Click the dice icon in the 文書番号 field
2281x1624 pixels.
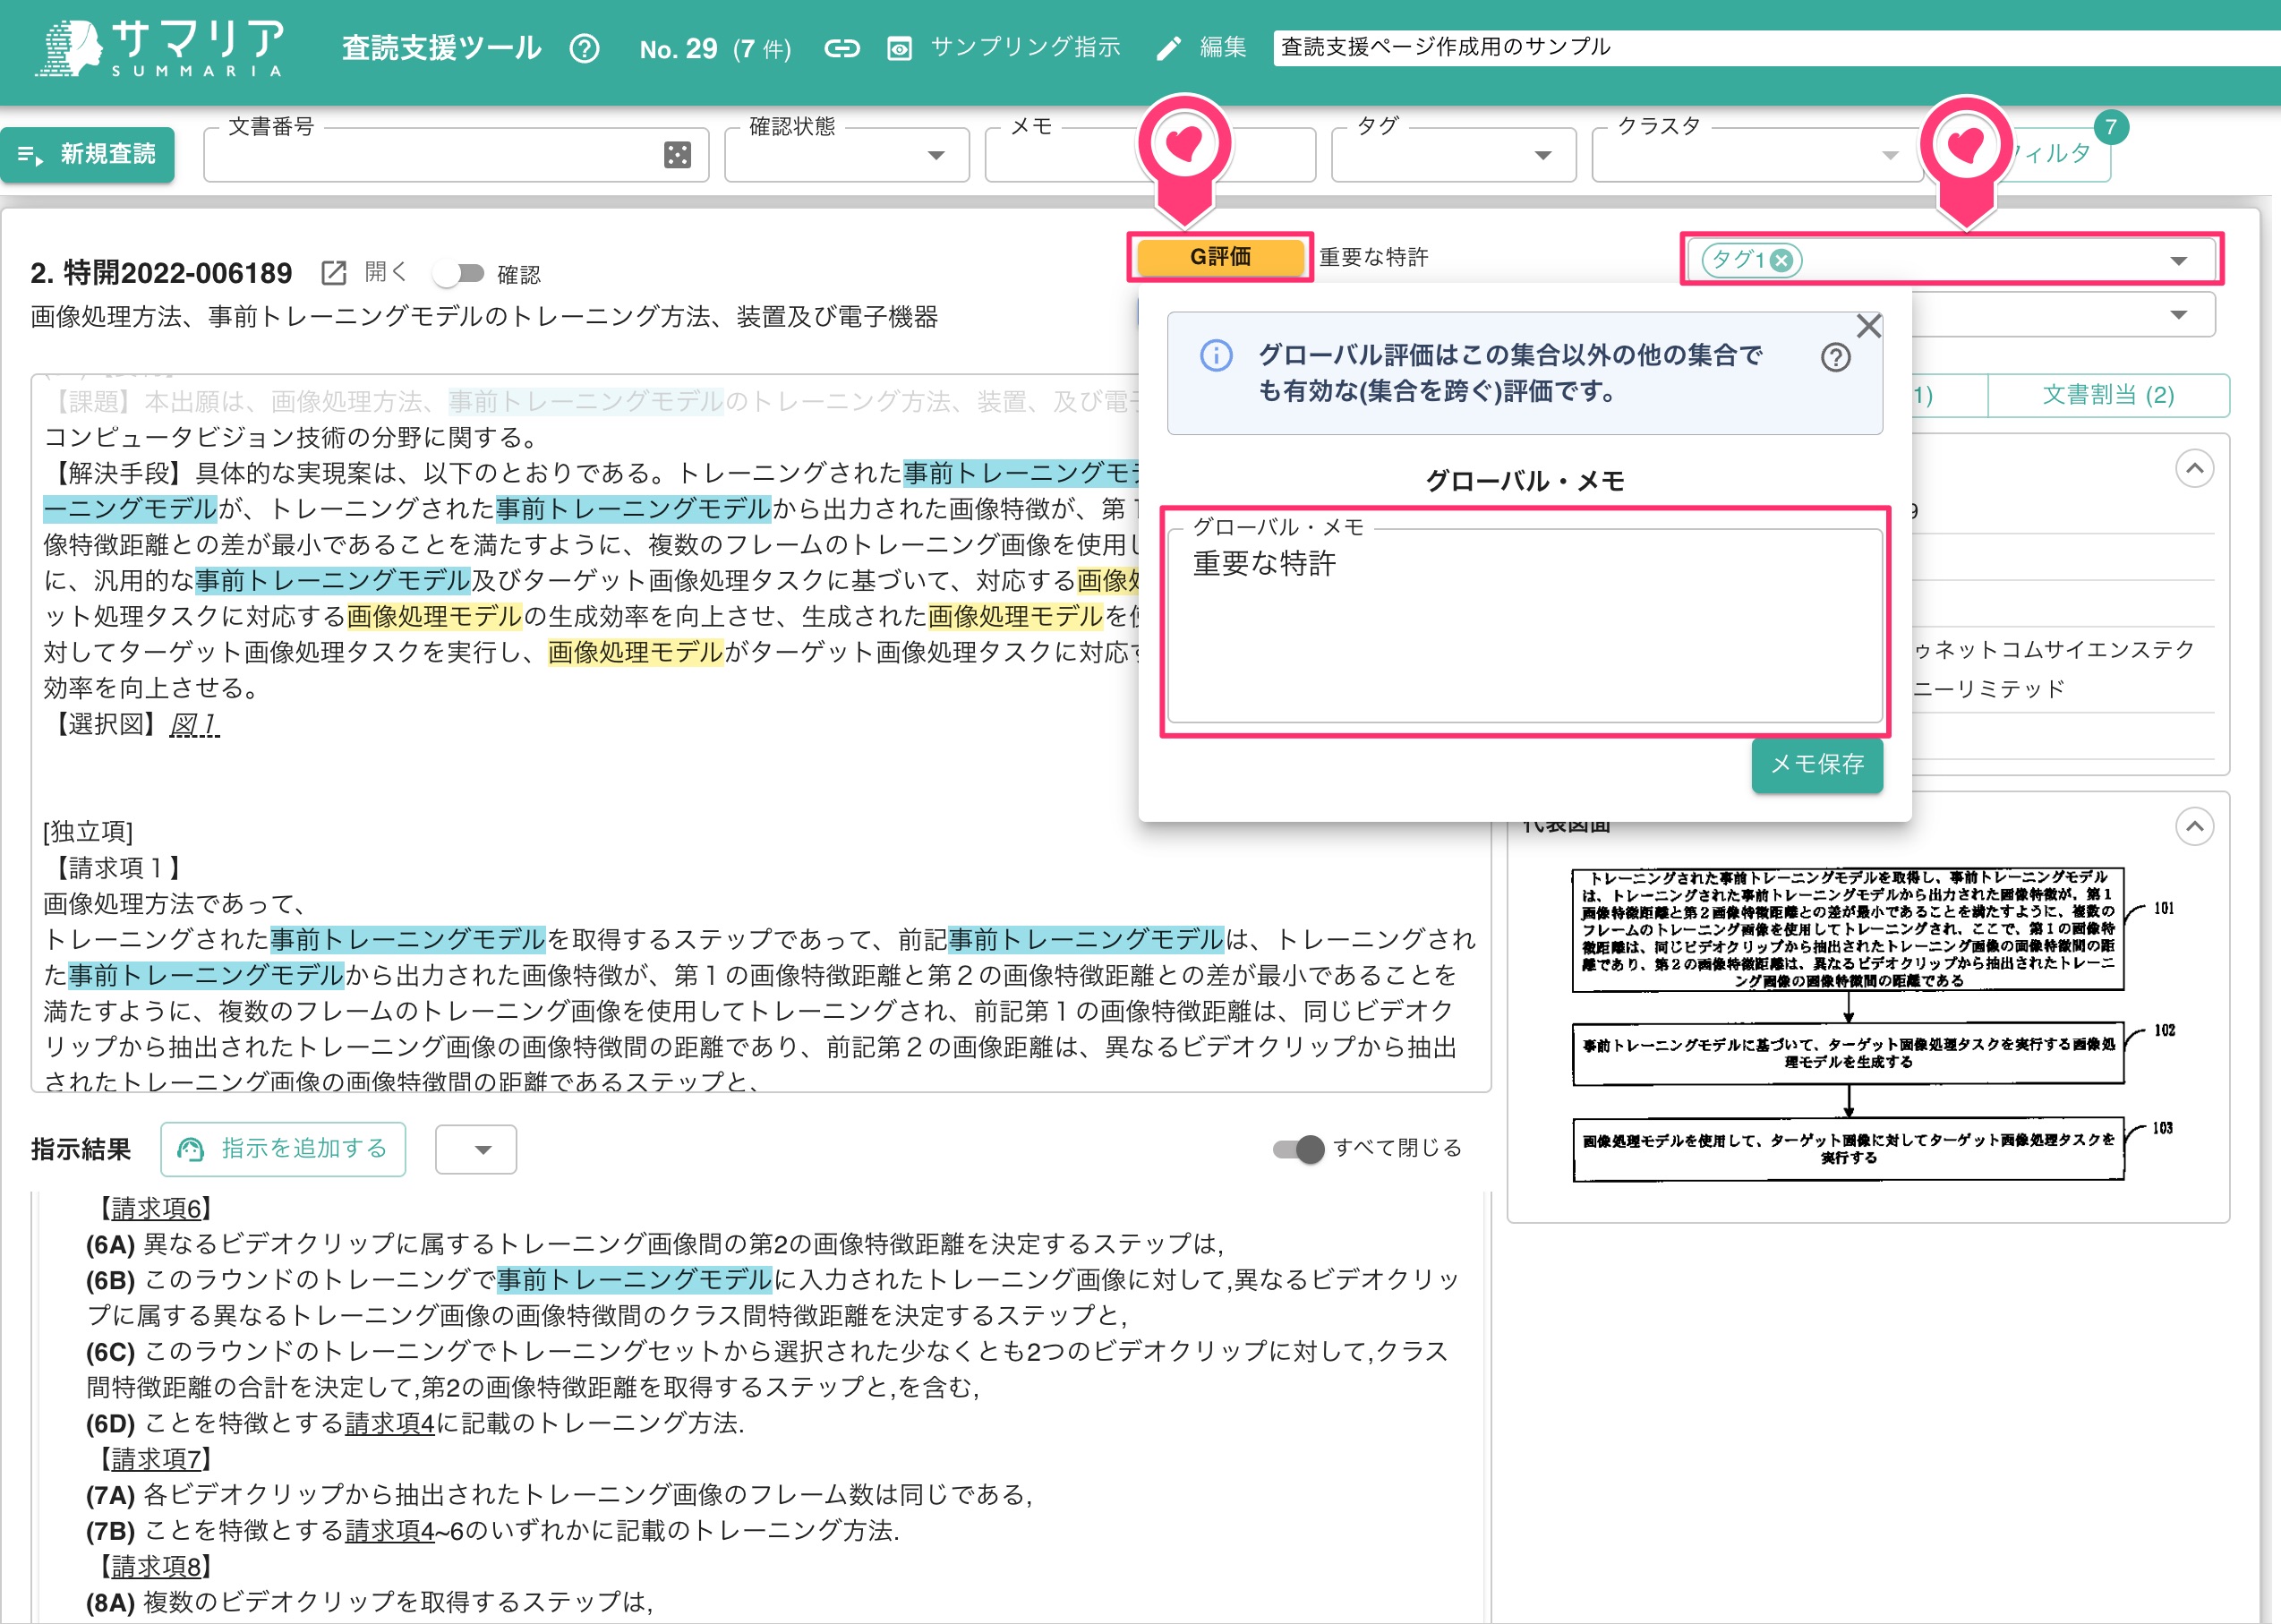point(679,153)
